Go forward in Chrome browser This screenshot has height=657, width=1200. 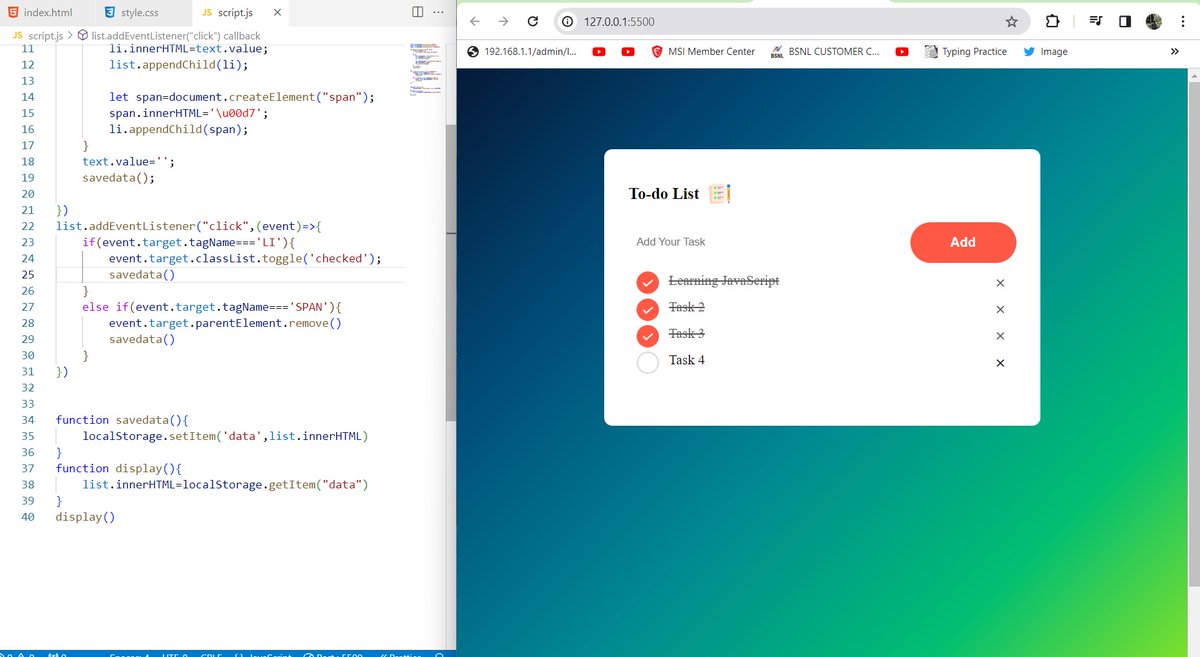pyautogui.click(x=504, y=21)
